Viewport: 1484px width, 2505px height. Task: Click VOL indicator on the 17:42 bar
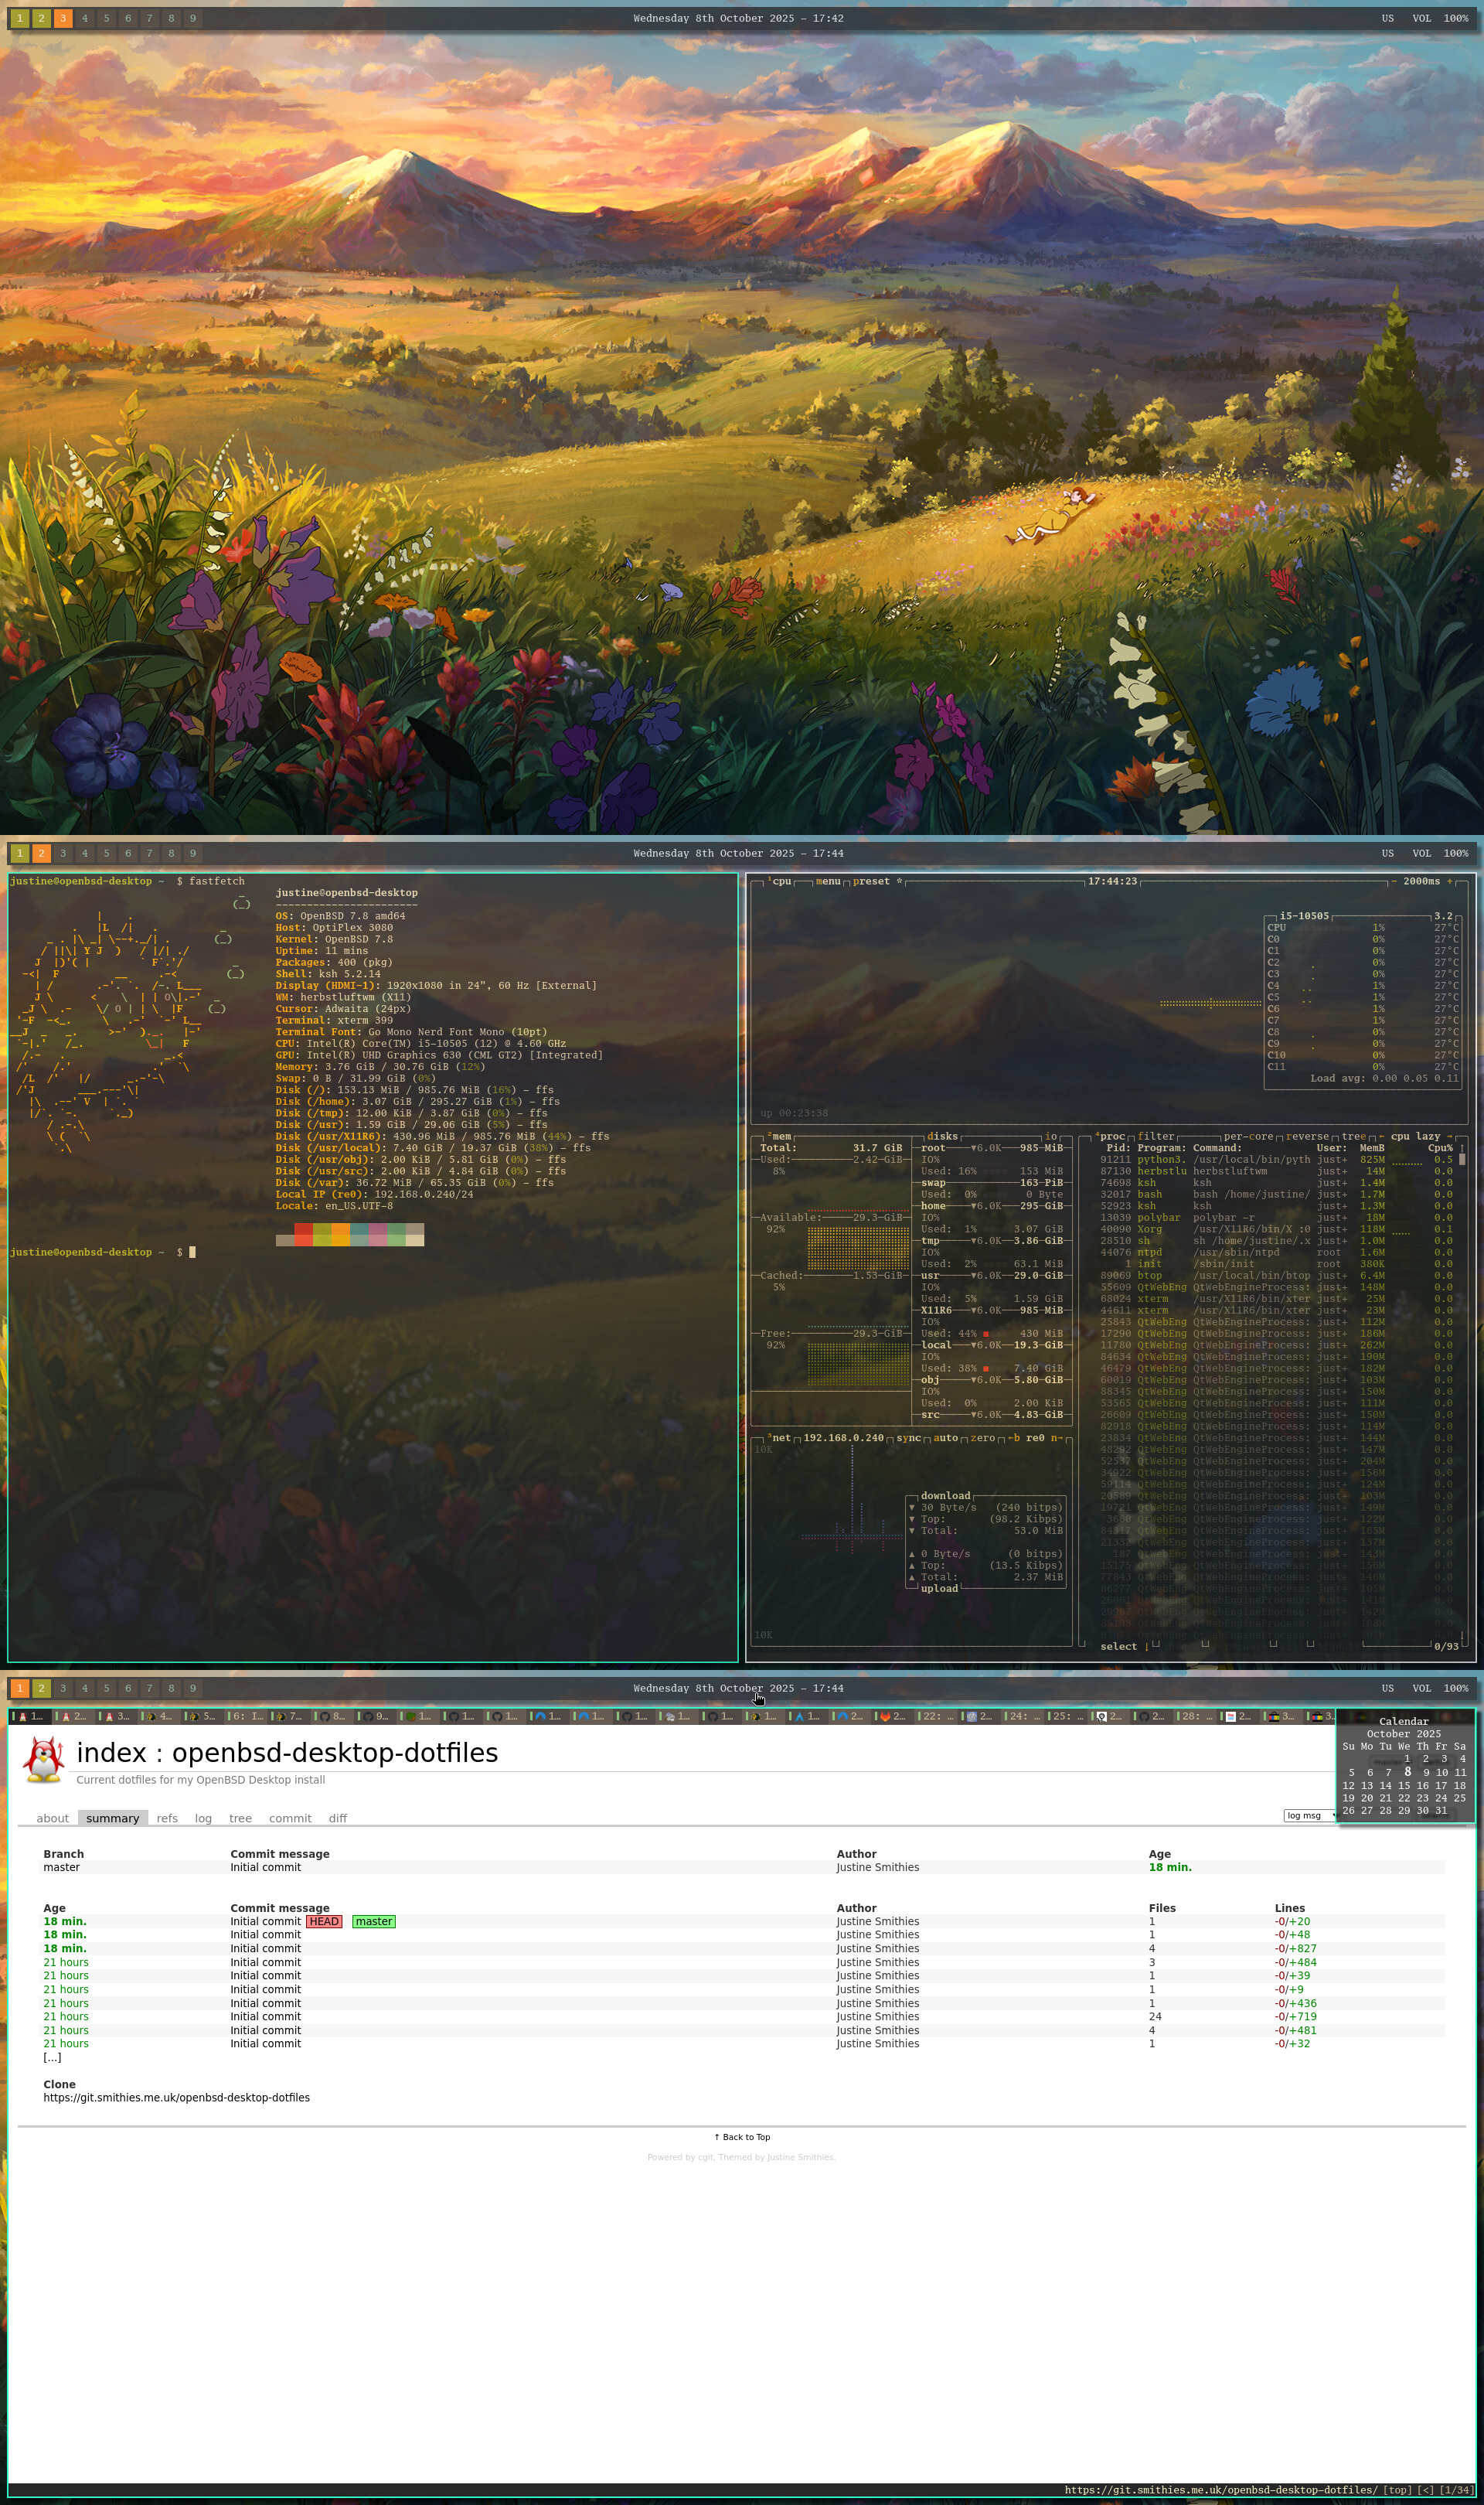tap(1421, 18)
